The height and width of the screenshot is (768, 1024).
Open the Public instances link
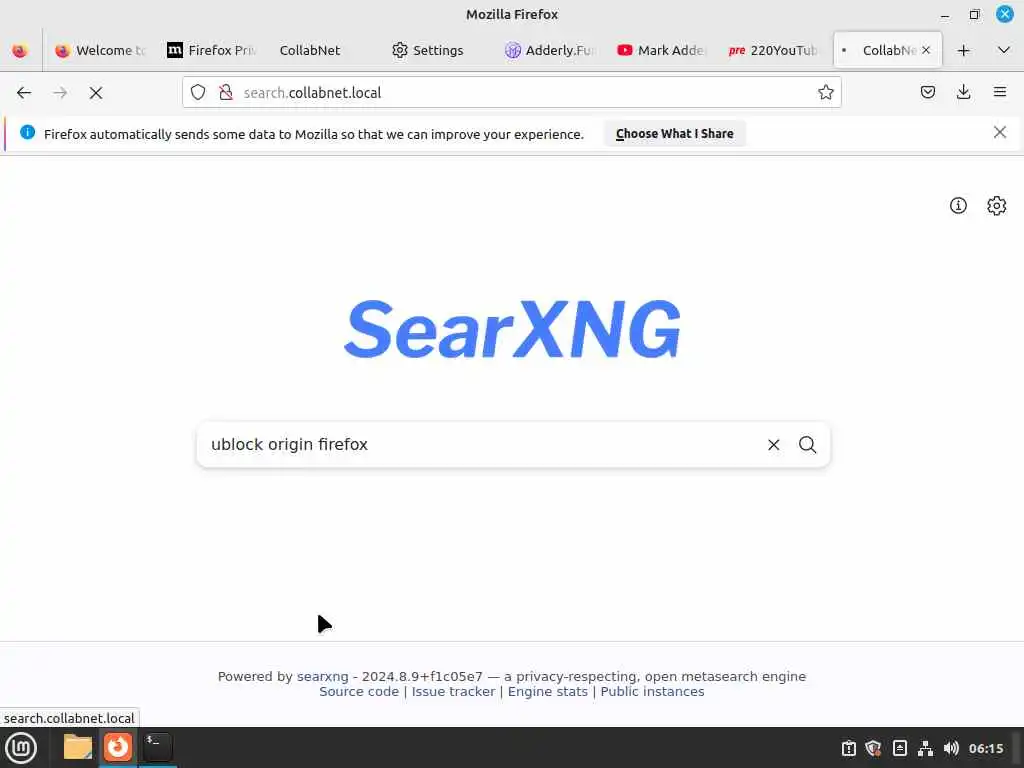[x=652, y=692]
